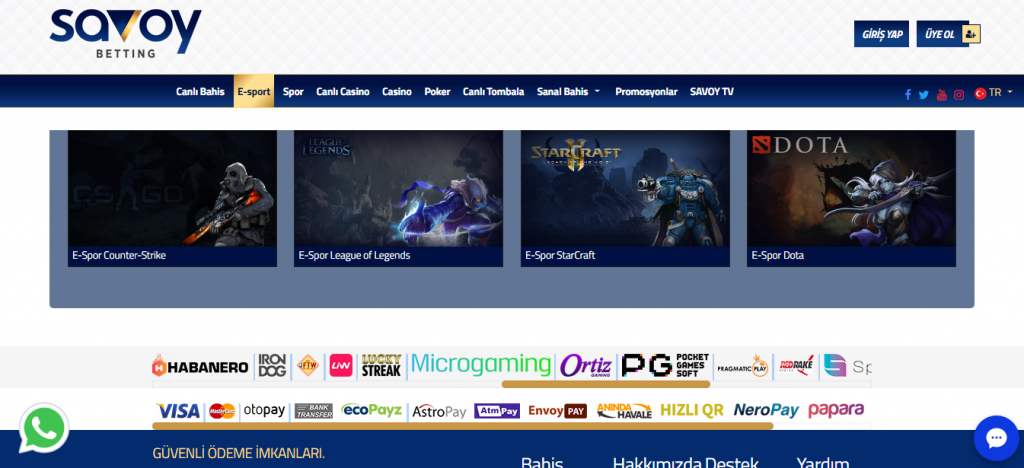Click the Hakkımızda Destek footer heading
This screenshot has height=468, width=1024.
[x=686, y=462]
